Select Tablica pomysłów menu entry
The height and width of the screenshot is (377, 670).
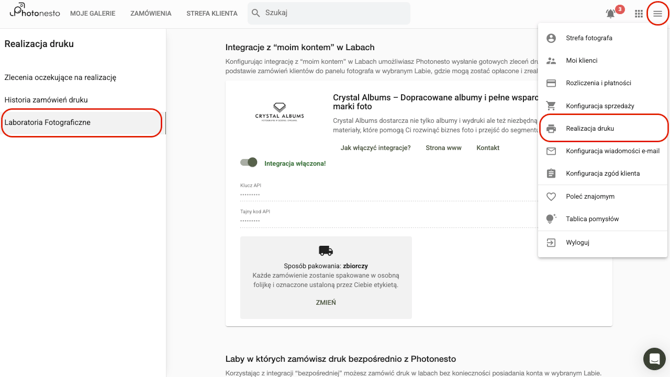tap(602, 219)
